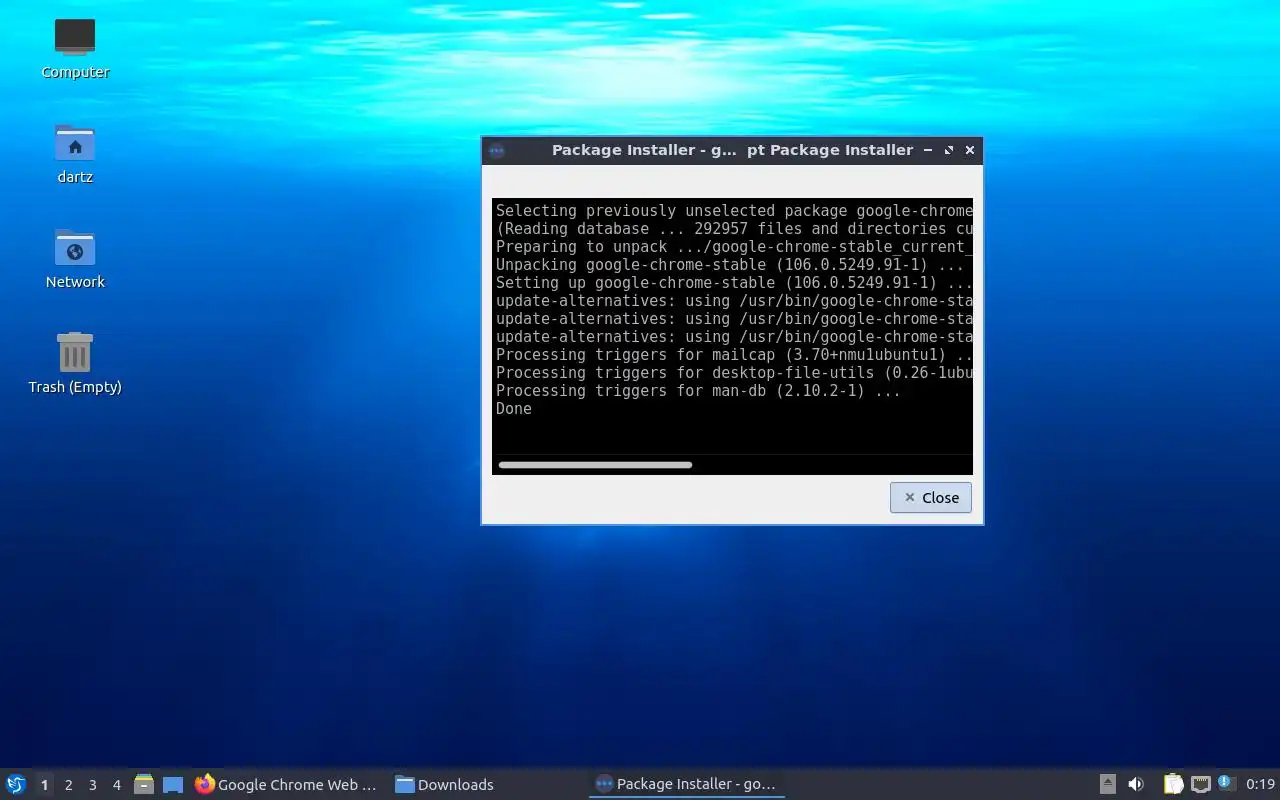The width and height of the screenshot is (1280, 800).
Task: Open the removable media eject tray icon
Action: pyautogui.click(x=1107, y=784)
